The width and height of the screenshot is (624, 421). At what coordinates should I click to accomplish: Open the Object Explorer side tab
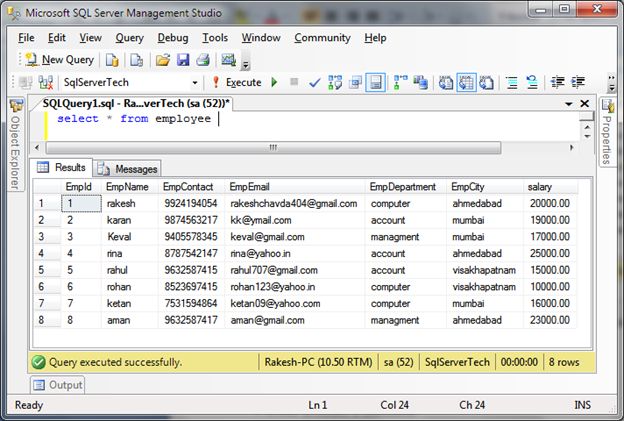(x=16, y=144)
